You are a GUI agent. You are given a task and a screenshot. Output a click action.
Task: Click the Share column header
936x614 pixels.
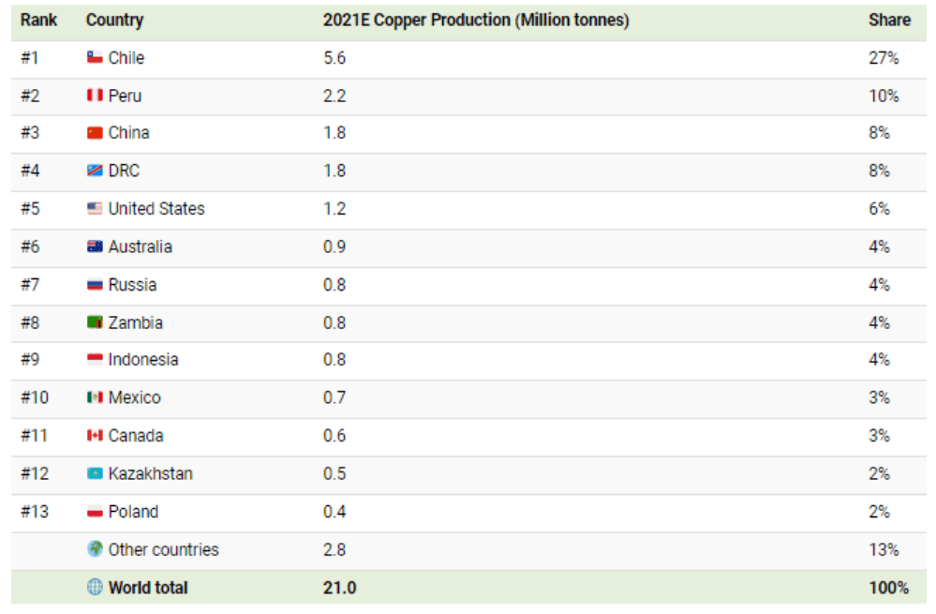889,20
